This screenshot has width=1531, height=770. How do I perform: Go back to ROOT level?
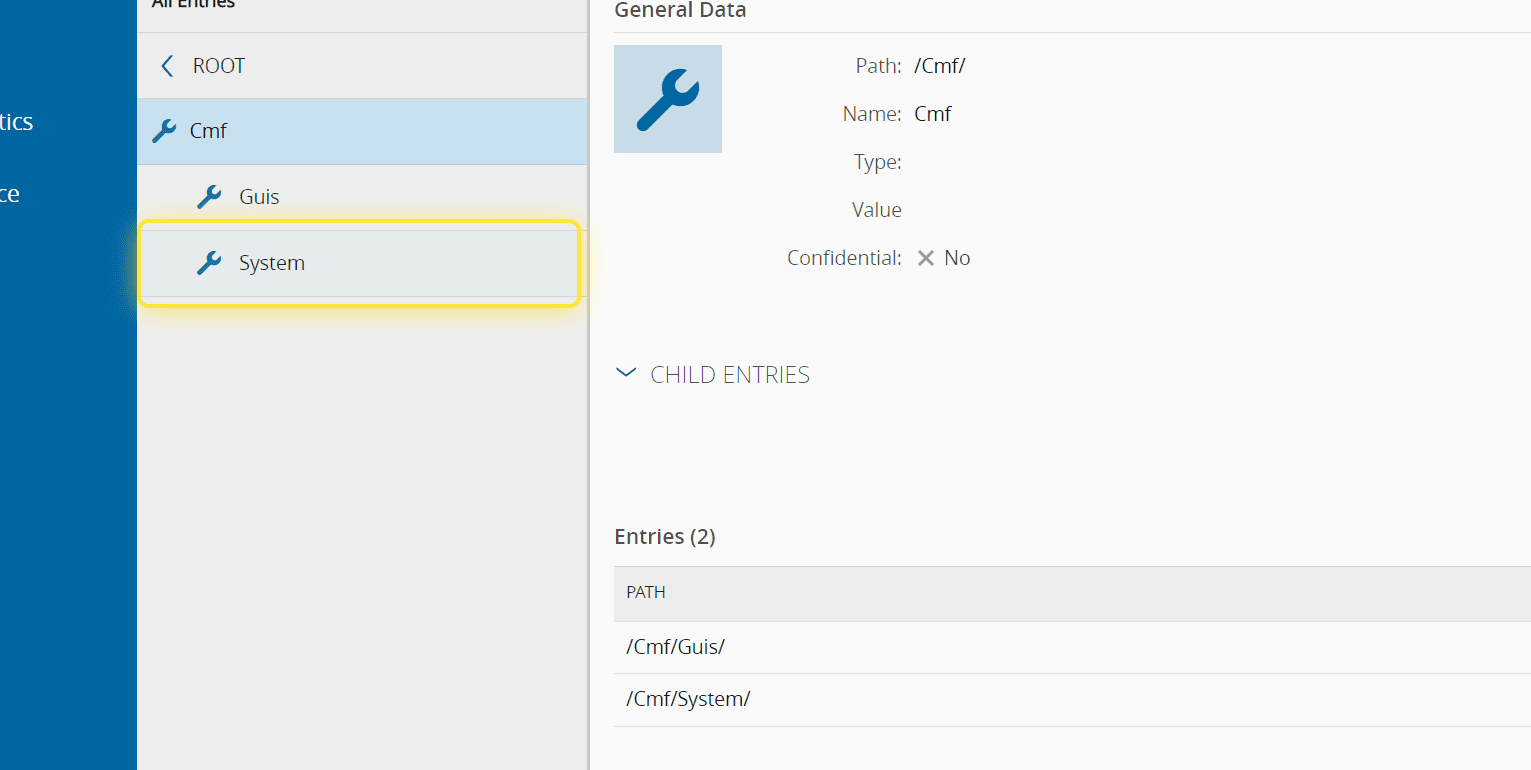click(x=219, y=66)
